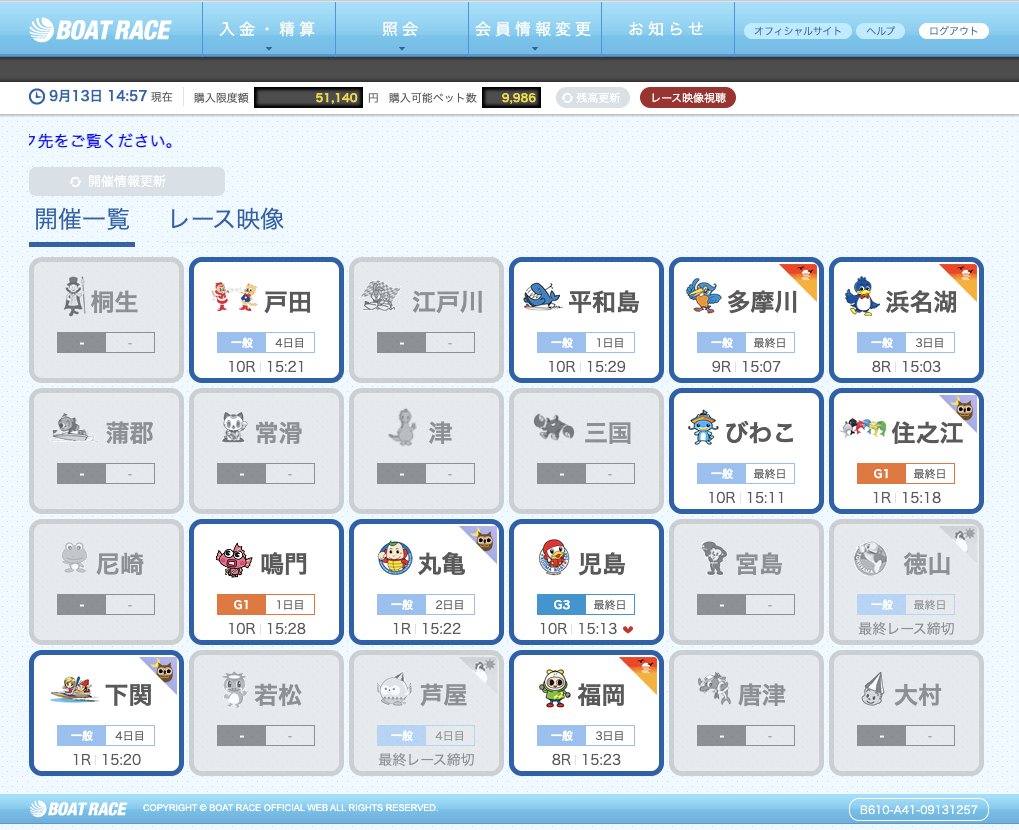This screenshot has width=1019, height=830.
Task: Click the BOAT RACE logo in header
Action: 100,29
